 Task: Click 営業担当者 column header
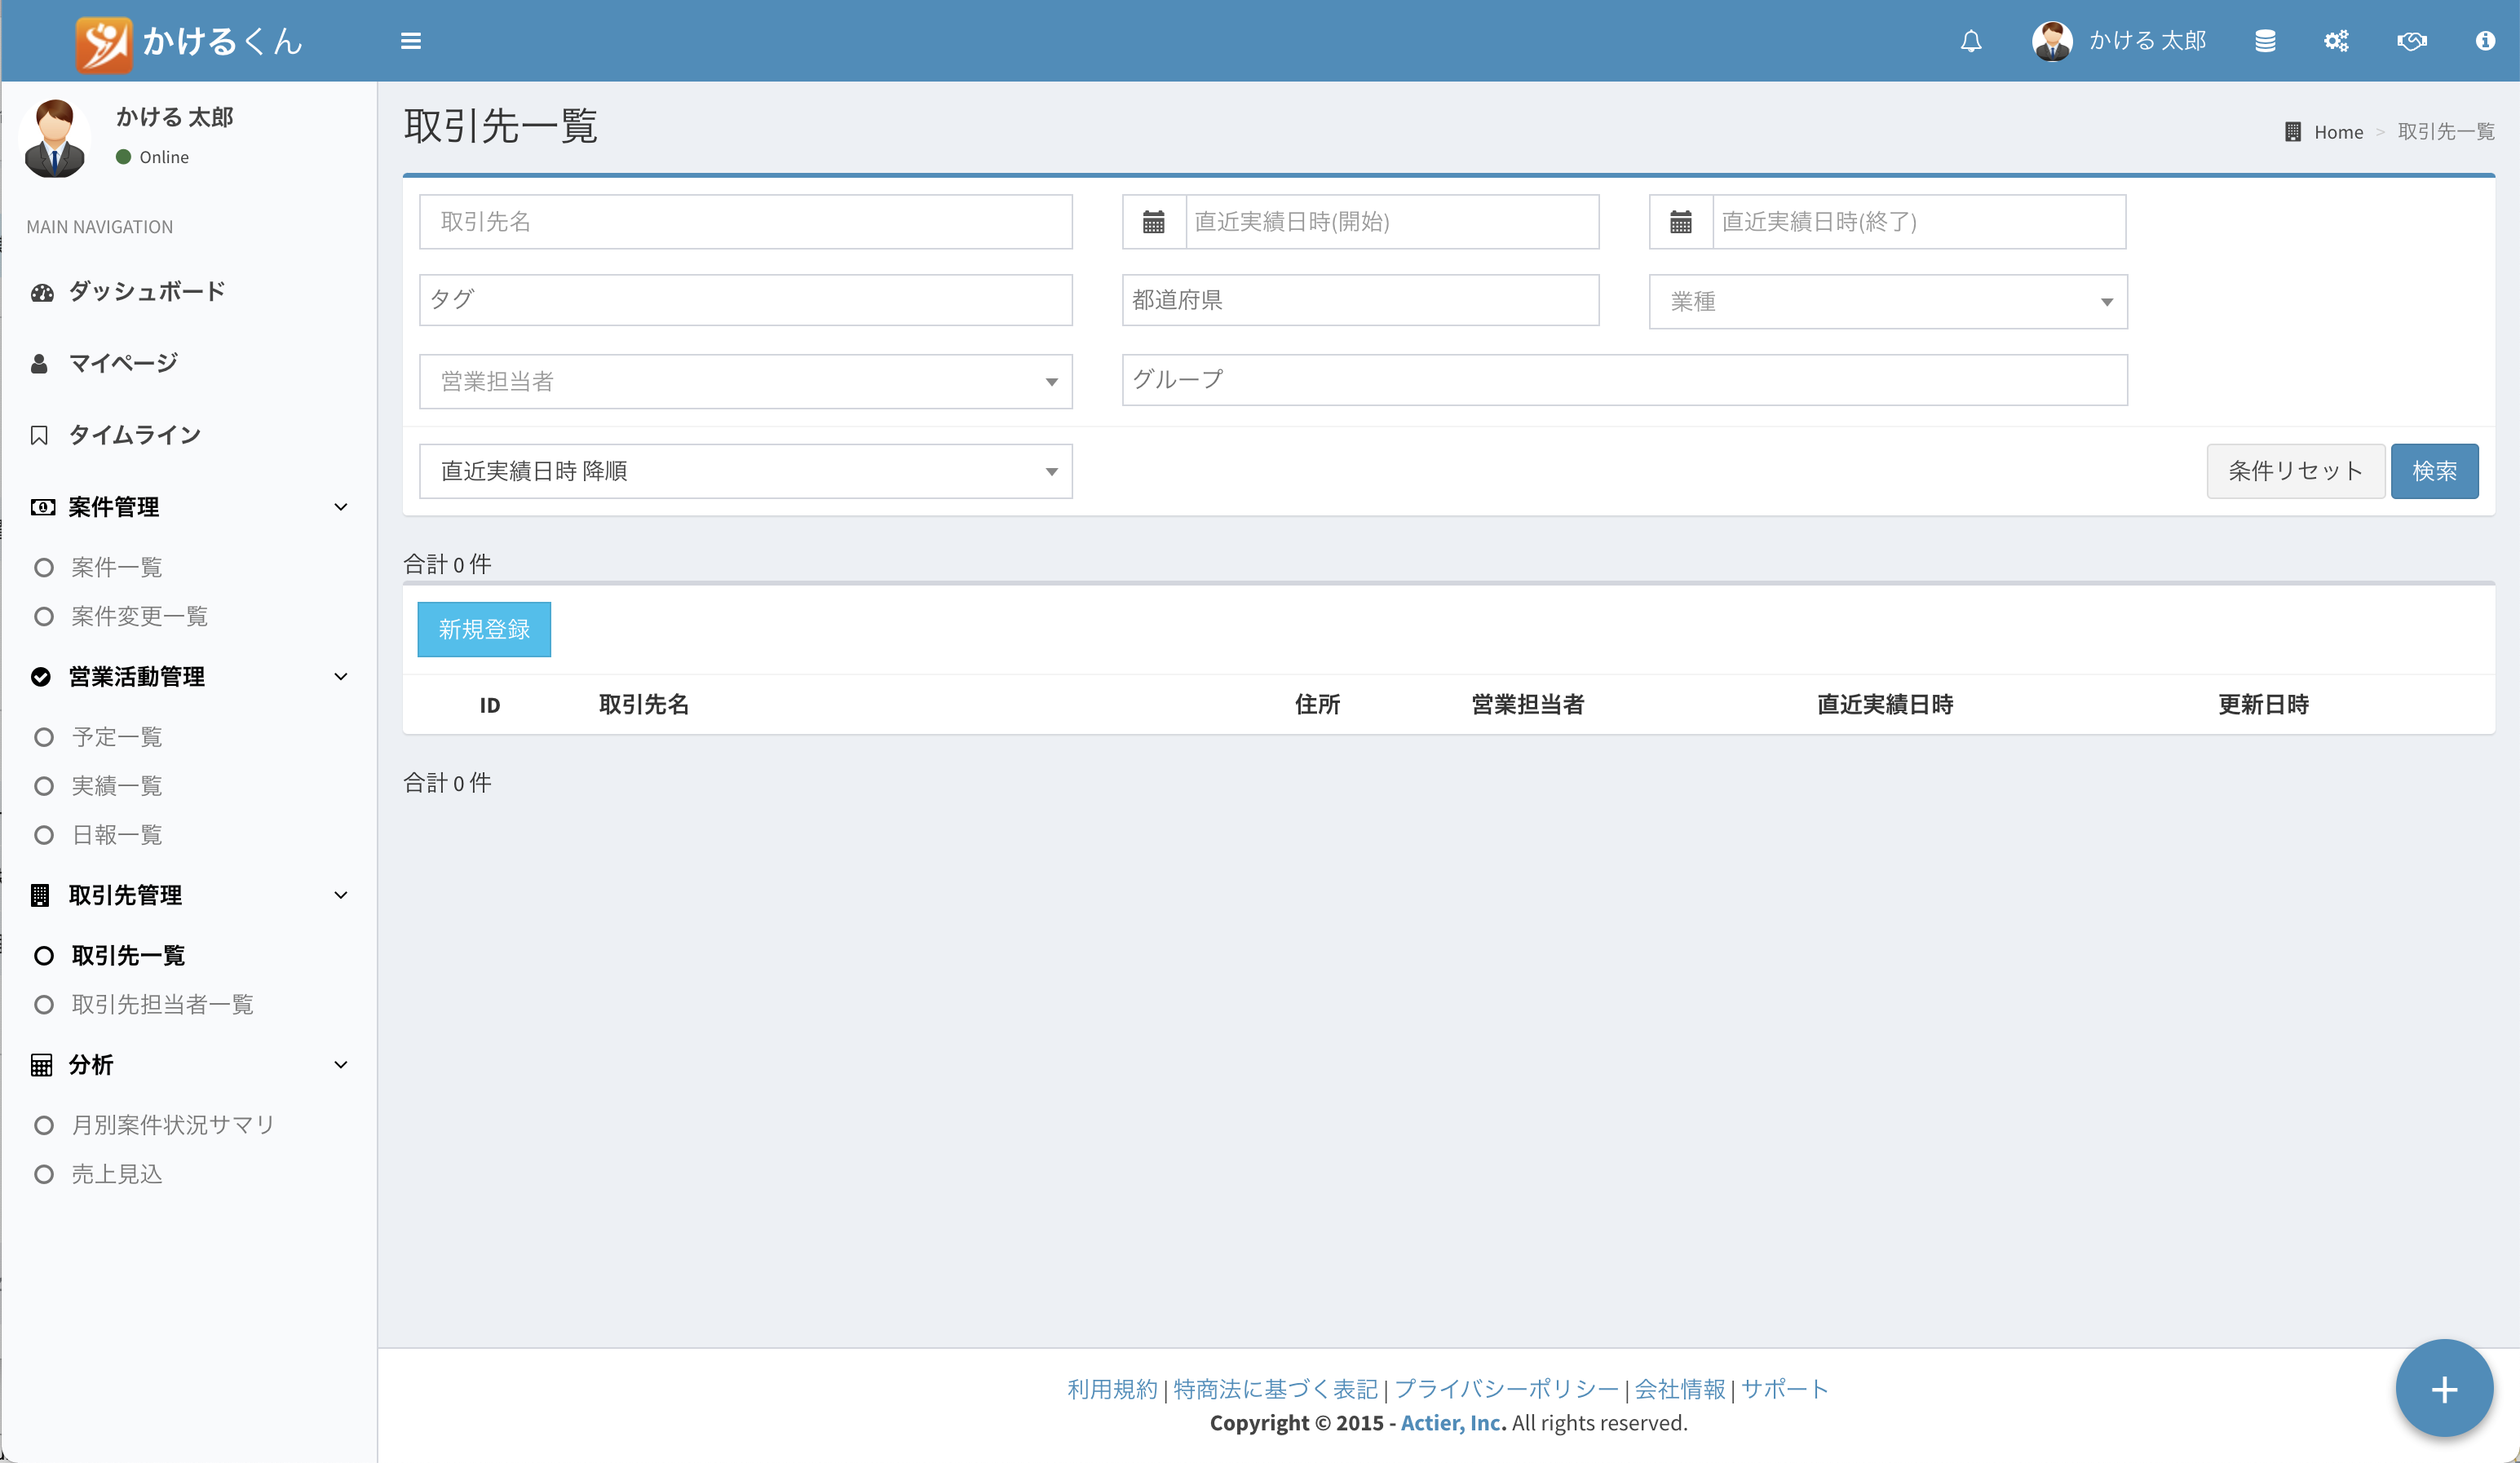(x=1528, y=705)
